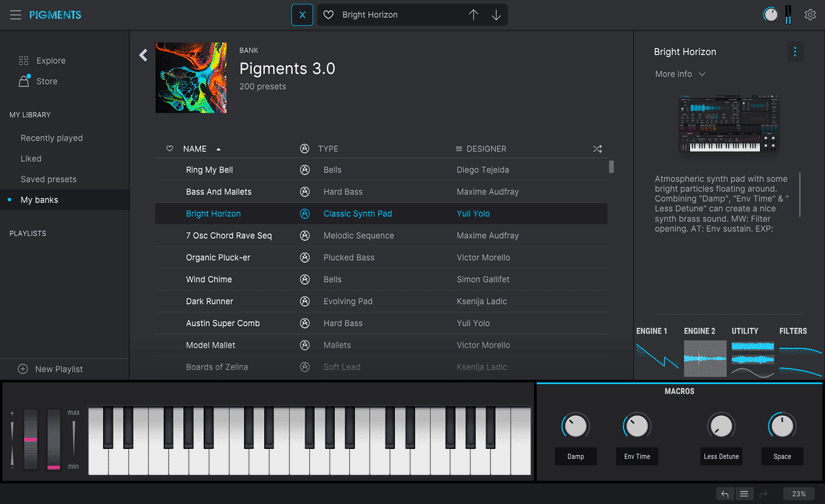This screenshot has height=504, width=825.
Task: Click the Damp macro label
Action: point(576,457)
